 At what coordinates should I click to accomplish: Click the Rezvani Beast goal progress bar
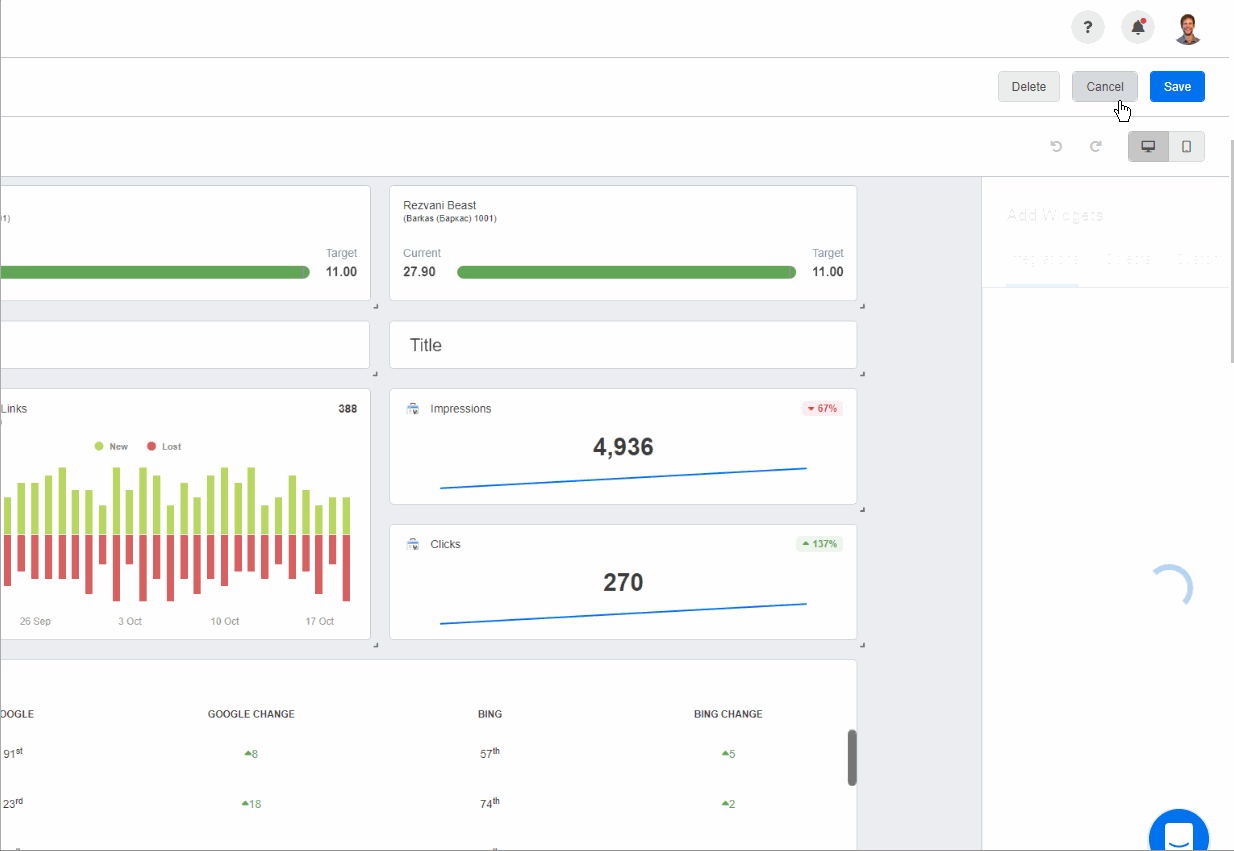[x=626, y=272]
